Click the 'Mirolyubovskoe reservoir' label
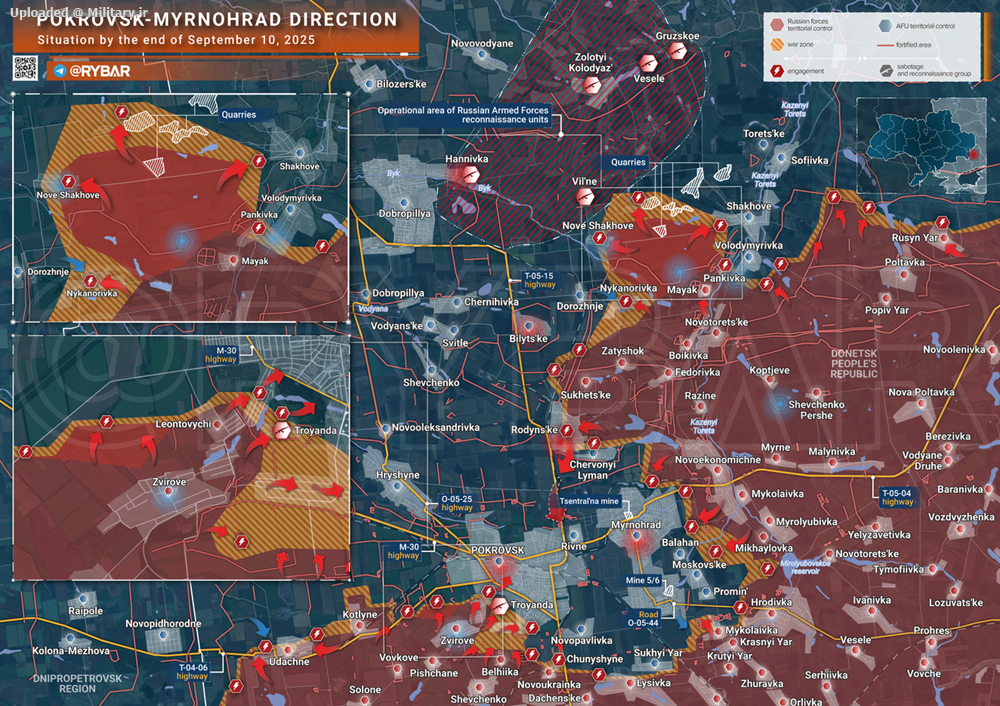Viewport: 1000px width, 706px height. pos(805,568)
